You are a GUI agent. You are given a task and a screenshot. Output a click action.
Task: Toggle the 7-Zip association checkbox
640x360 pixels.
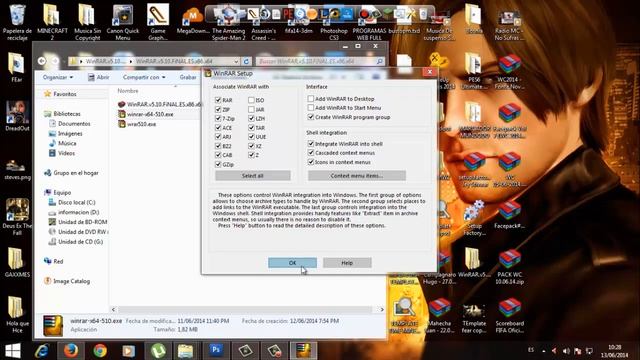[x=218, y=118]
